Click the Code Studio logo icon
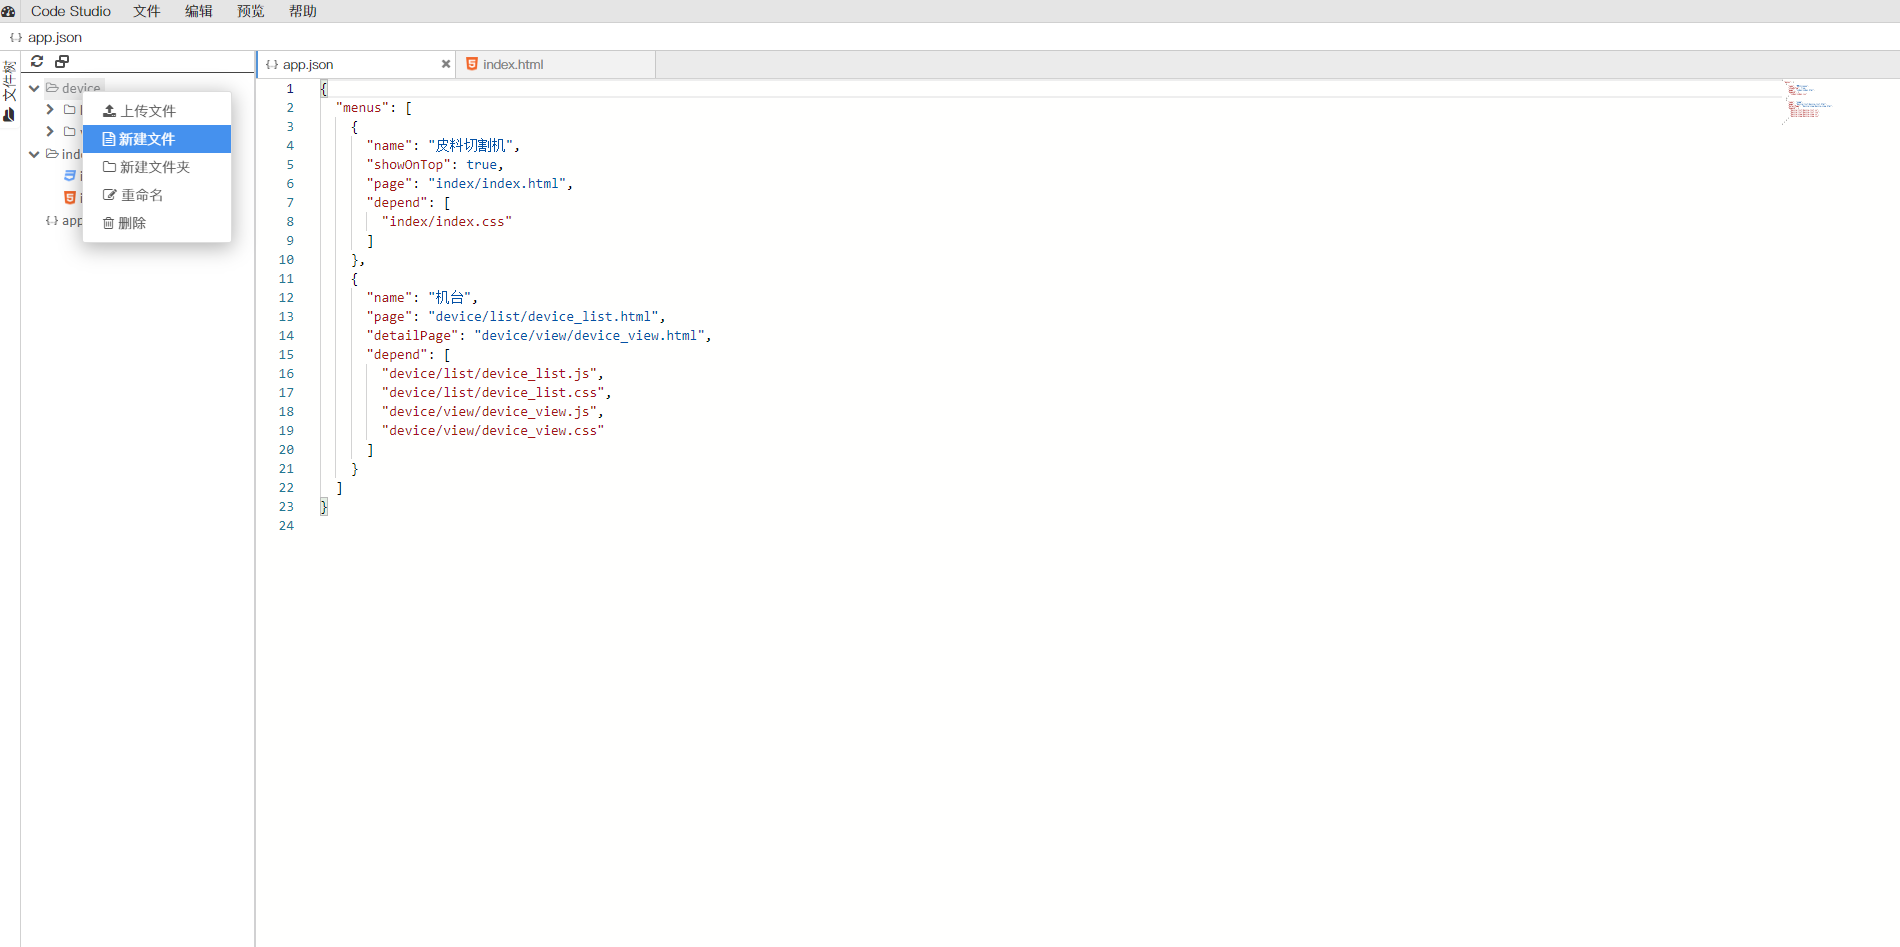The image size is (1900, 947). tap(8, 11)
